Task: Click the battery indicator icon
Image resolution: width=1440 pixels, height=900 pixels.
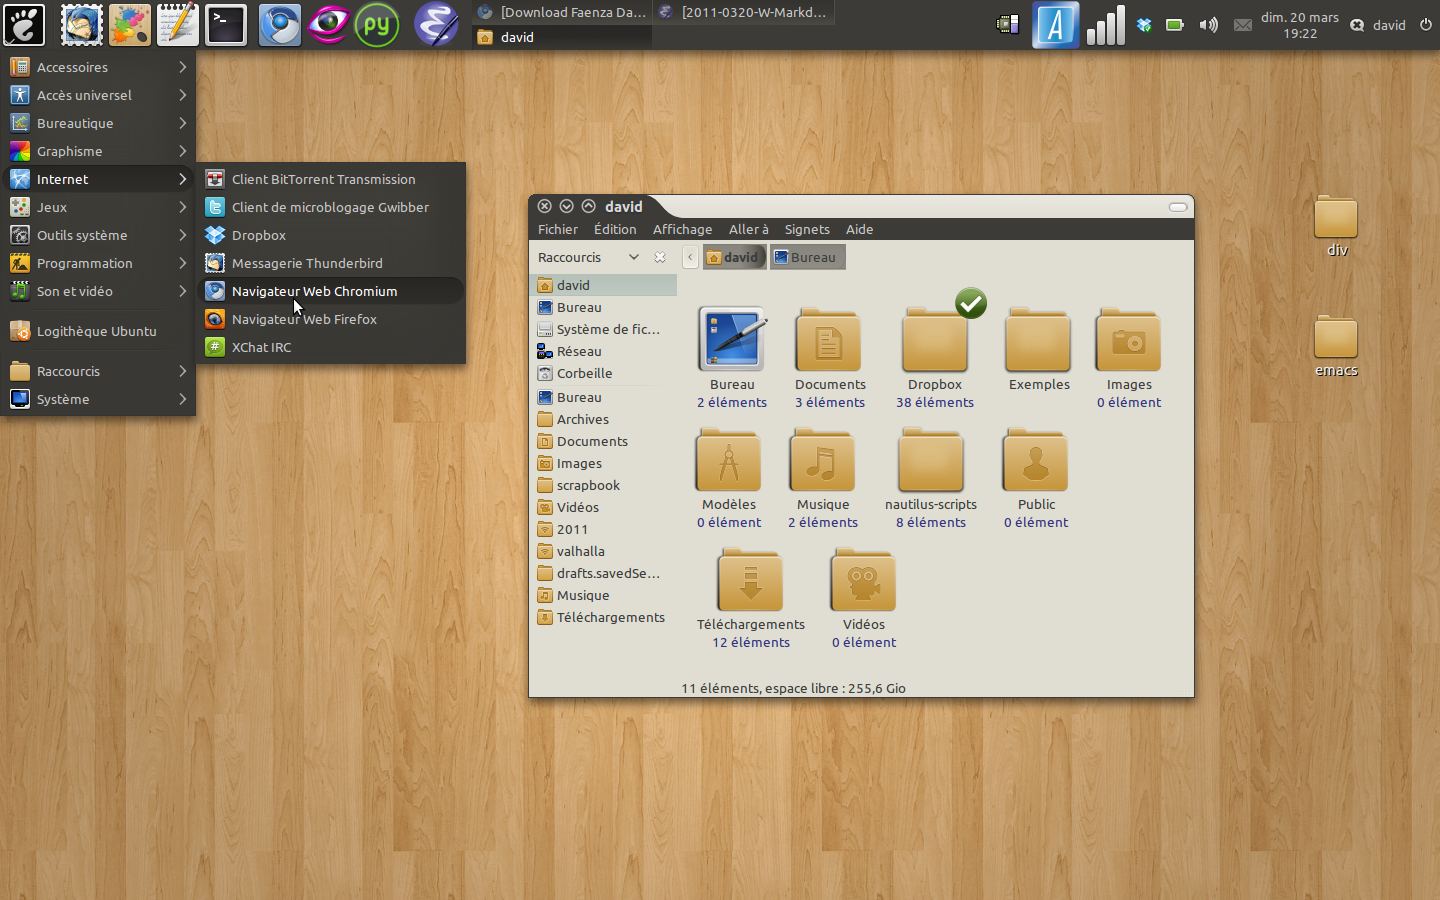Action: (x=1175, y=25)
